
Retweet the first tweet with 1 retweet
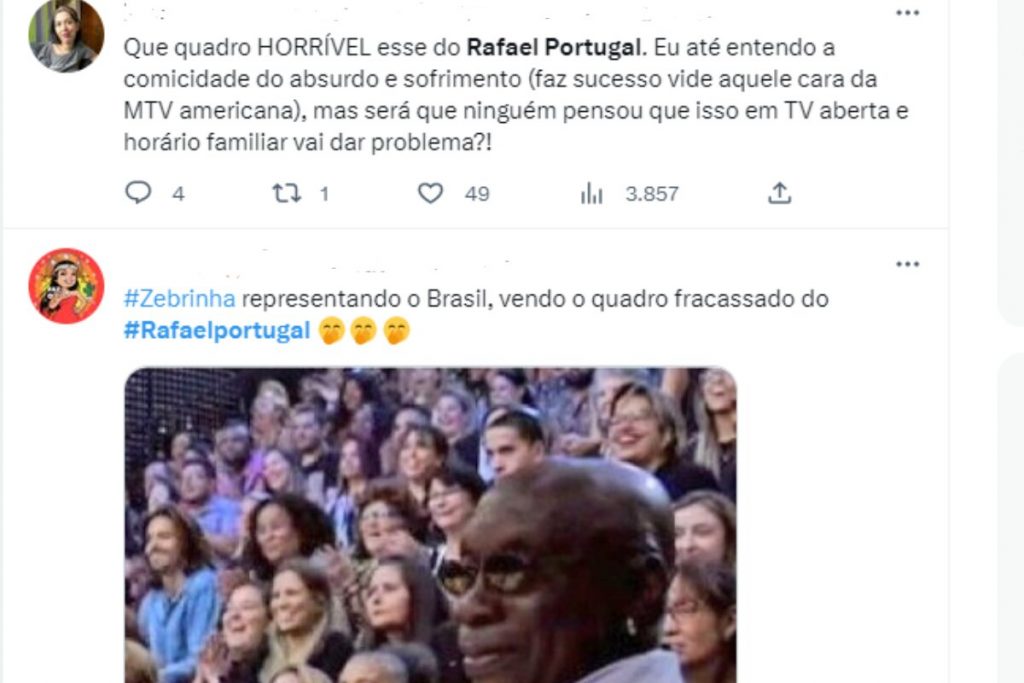286,193
